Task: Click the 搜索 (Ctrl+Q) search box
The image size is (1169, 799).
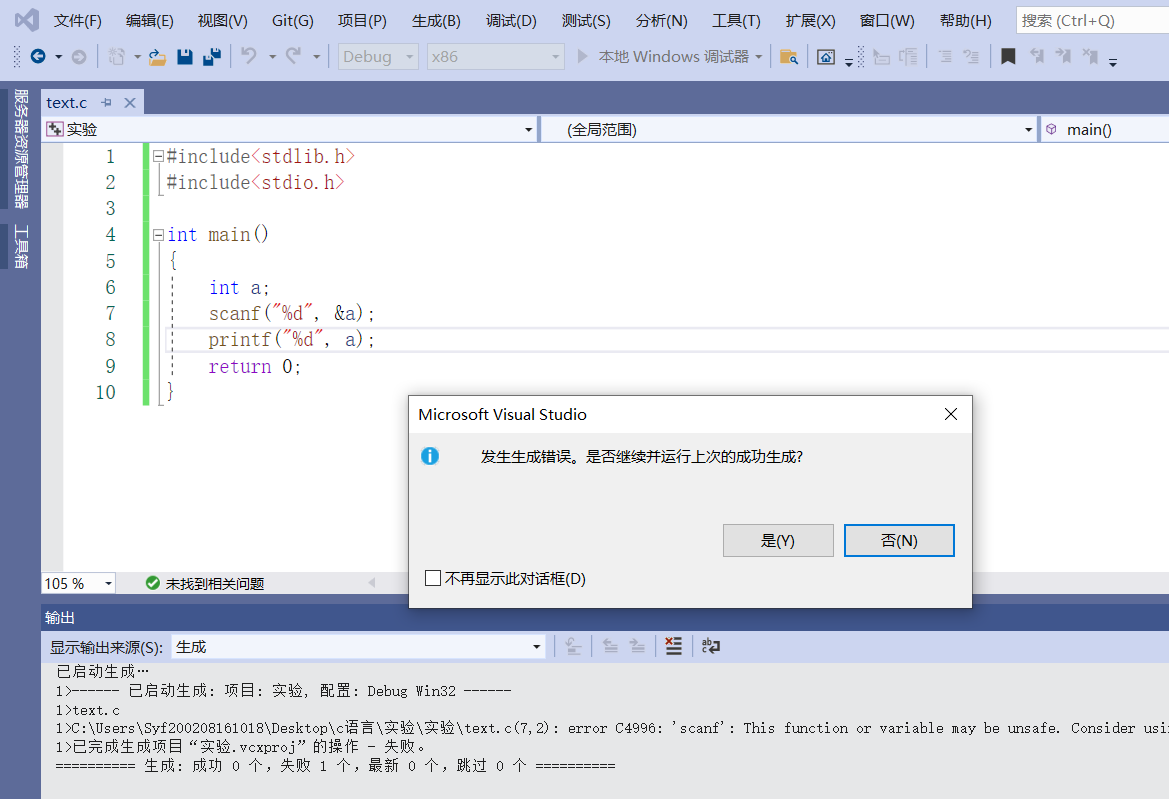Action: [x=1092, y=21]
